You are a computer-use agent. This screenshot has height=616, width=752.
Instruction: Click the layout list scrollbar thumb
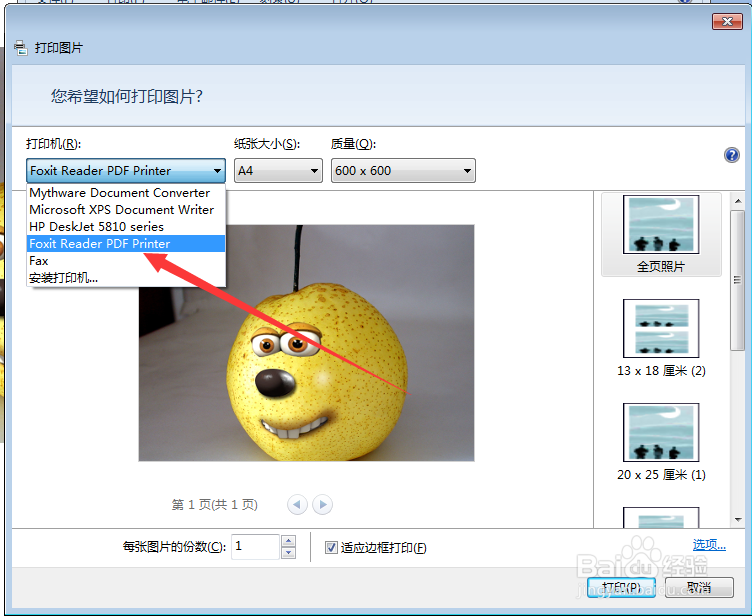click(x=738, y=280)
